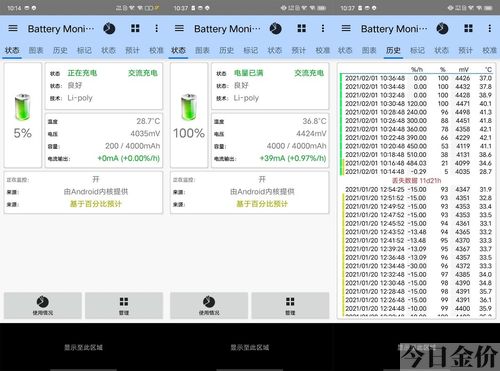500x371 pixels.
Task: Select the history row 2021/01/20 12:34:48
Action: point(418,266)
